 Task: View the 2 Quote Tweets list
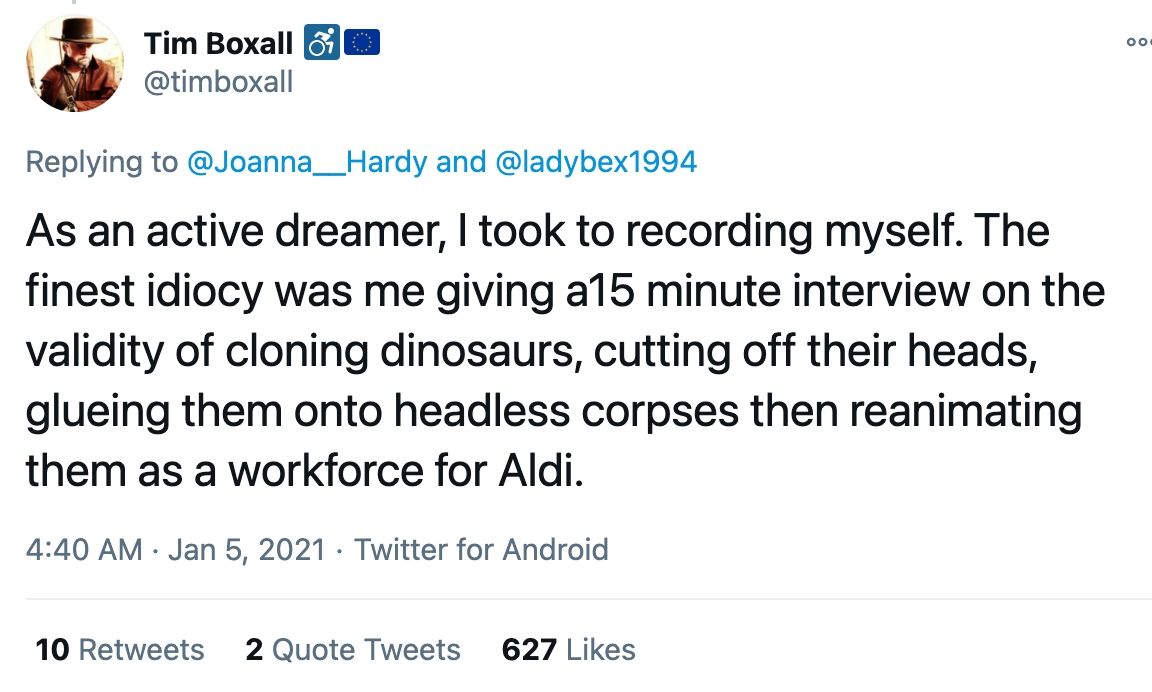[x=352, y=650]
